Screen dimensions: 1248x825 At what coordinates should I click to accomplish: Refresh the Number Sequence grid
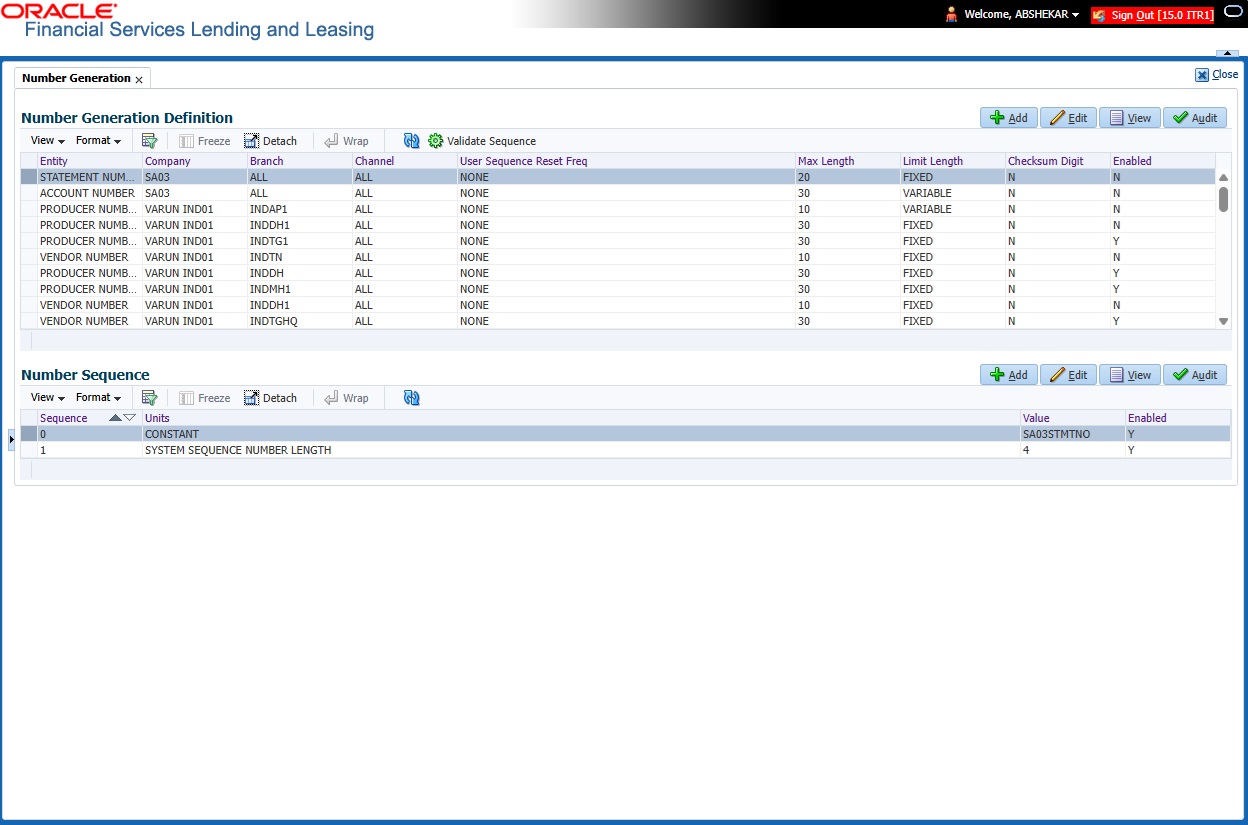pos(411,397)
